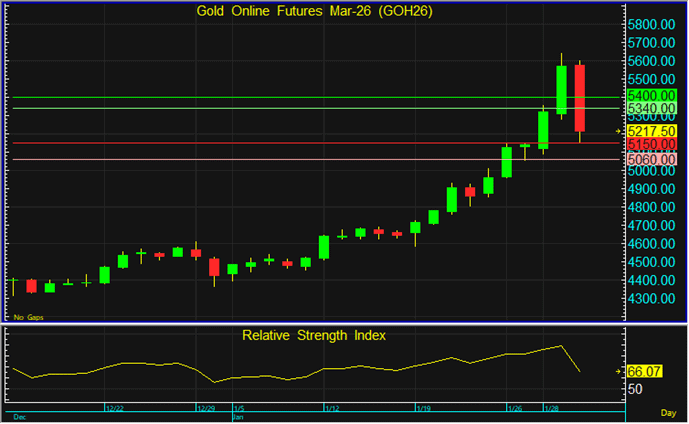Image resolution: width=689 pixels, height=424 pixels.
Task: Click the Dec month label
Action: [x=18, y=417]
